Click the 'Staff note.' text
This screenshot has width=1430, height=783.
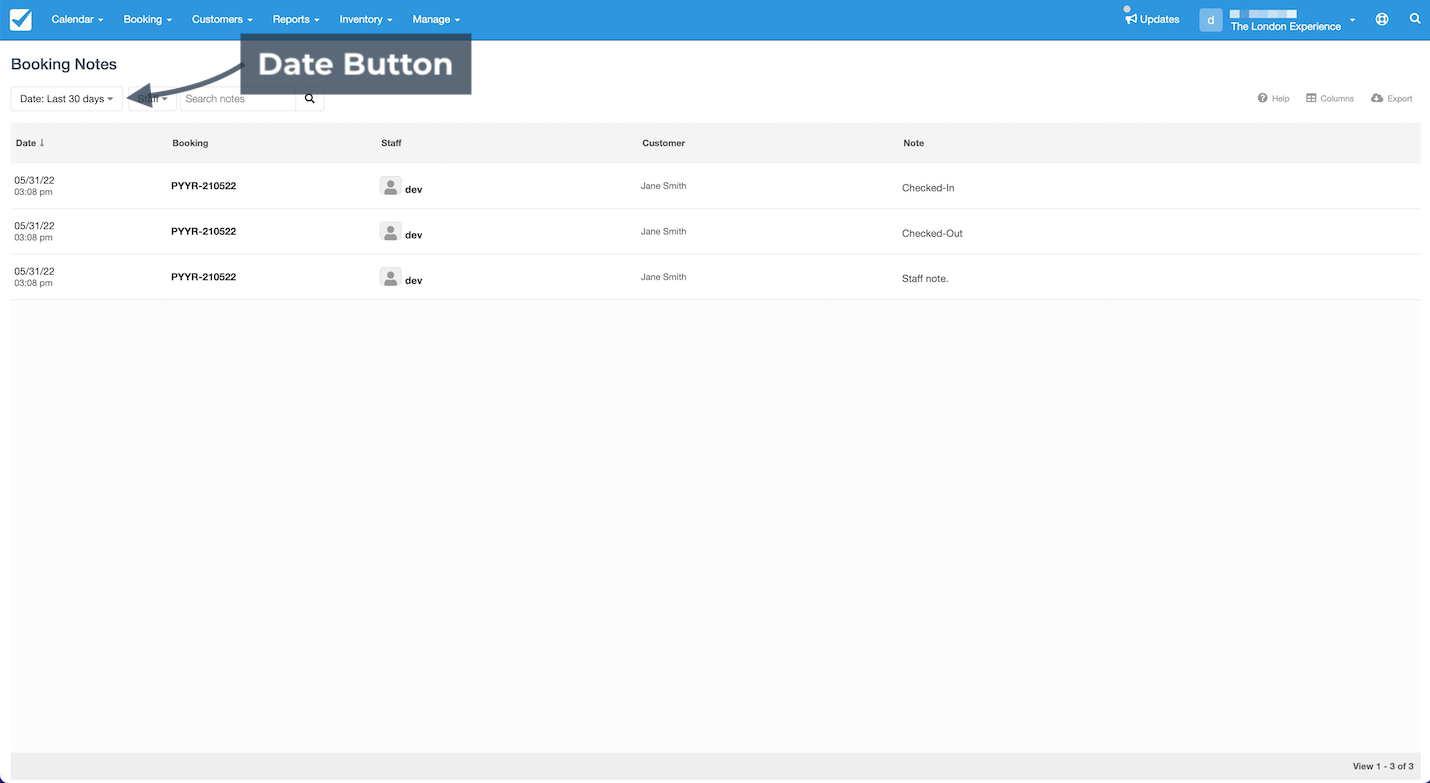[x=925, y=279]
